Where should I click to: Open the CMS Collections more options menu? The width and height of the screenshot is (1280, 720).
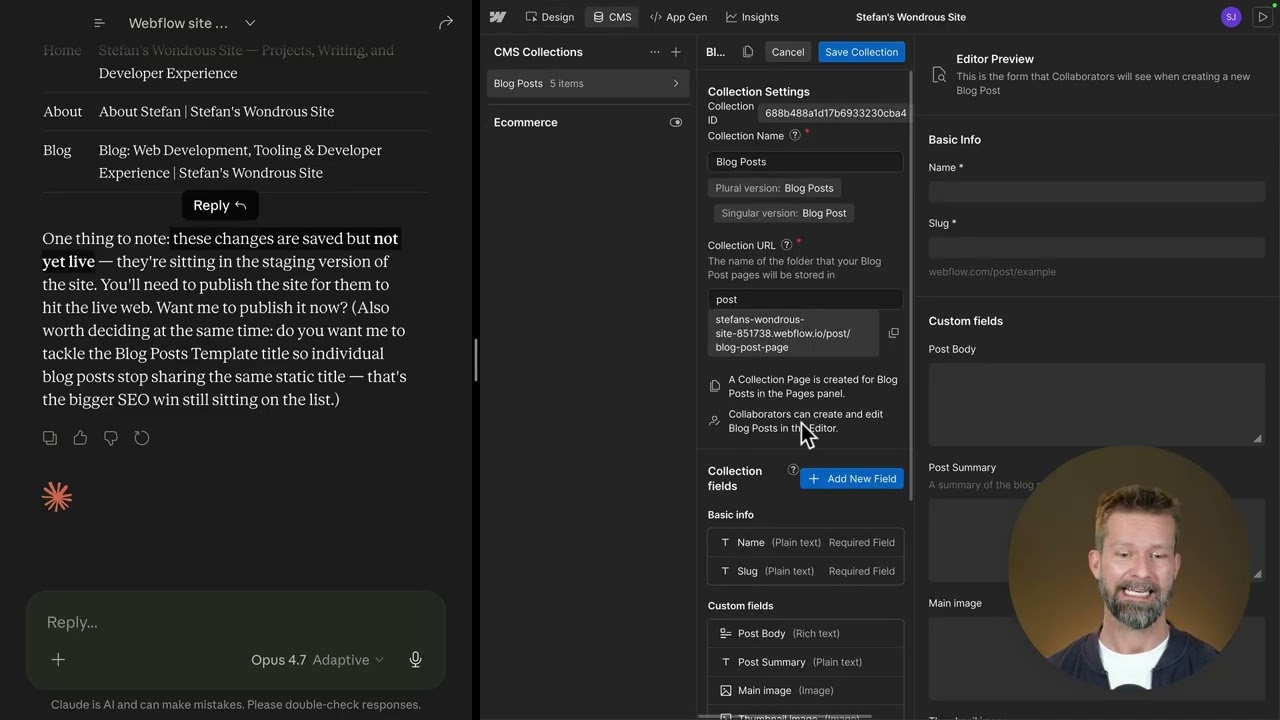(655, 52)
